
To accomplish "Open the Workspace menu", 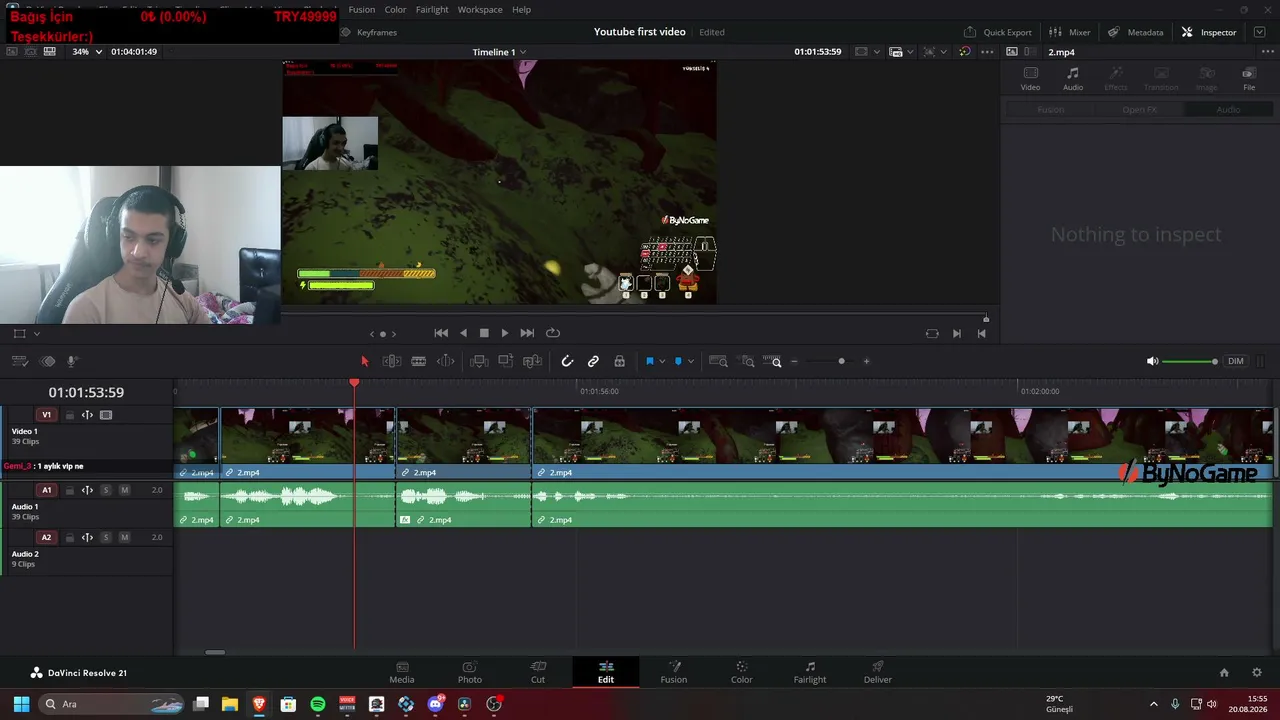I will point(480,9).
